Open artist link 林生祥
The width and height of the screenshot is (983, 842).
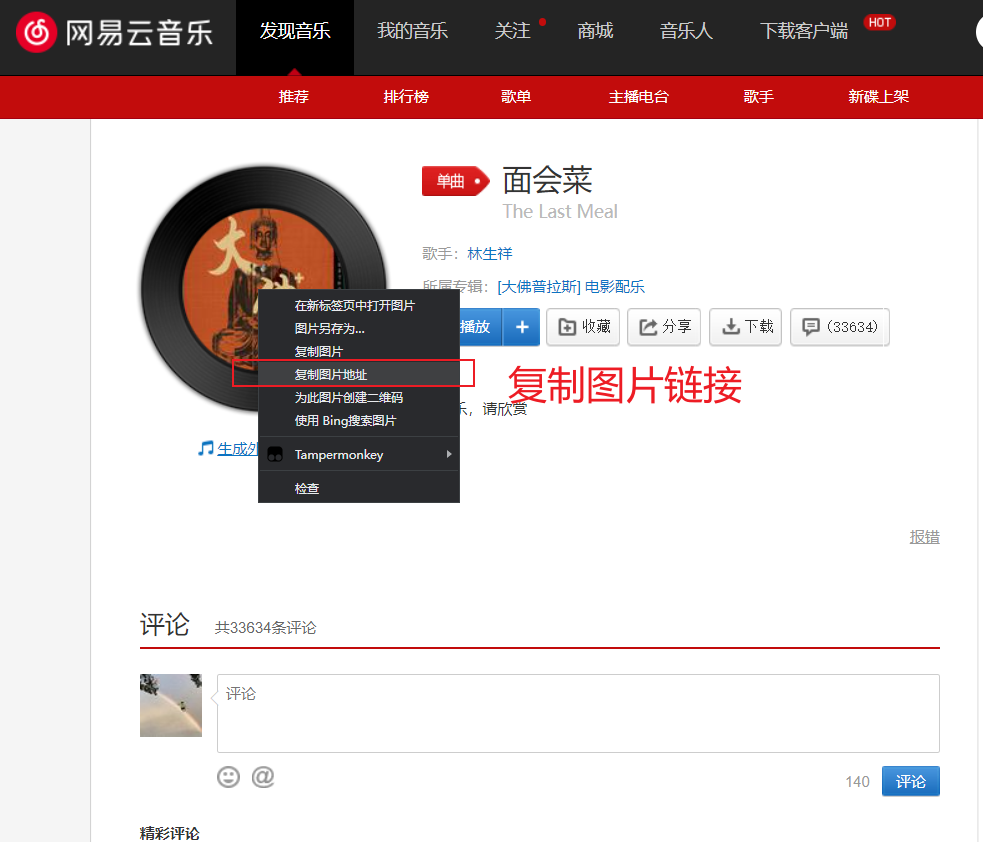[x=490, y=254]
